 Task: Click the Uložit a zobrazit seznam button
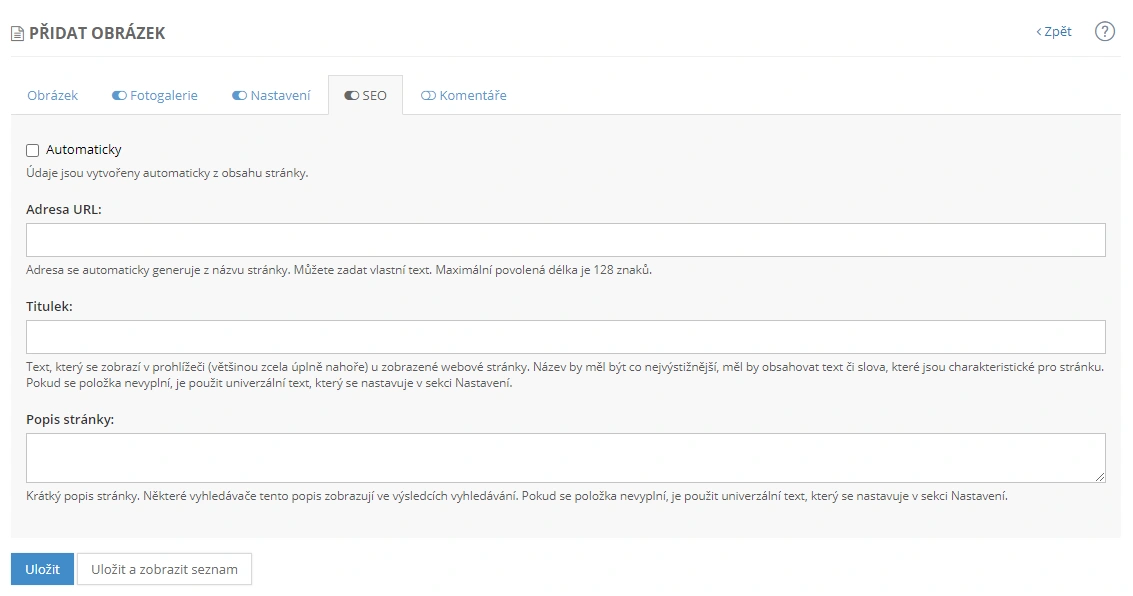pyautogui.click(x=164, y=569)
